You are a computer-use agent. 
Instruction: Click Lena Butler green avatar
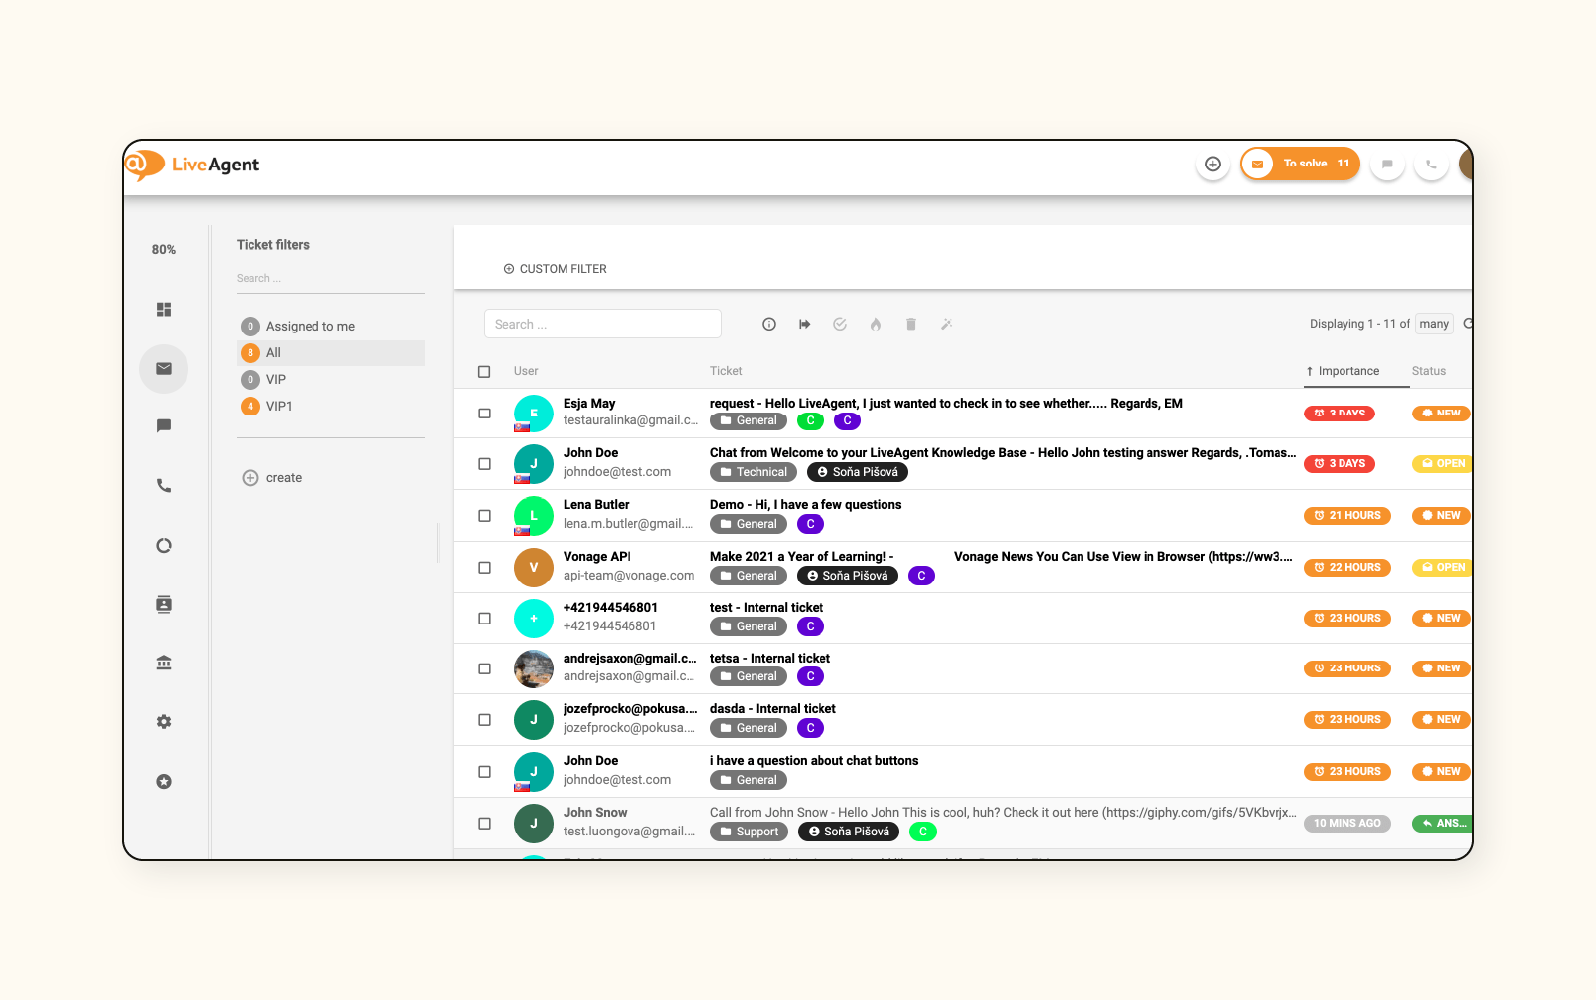point(534,516)
